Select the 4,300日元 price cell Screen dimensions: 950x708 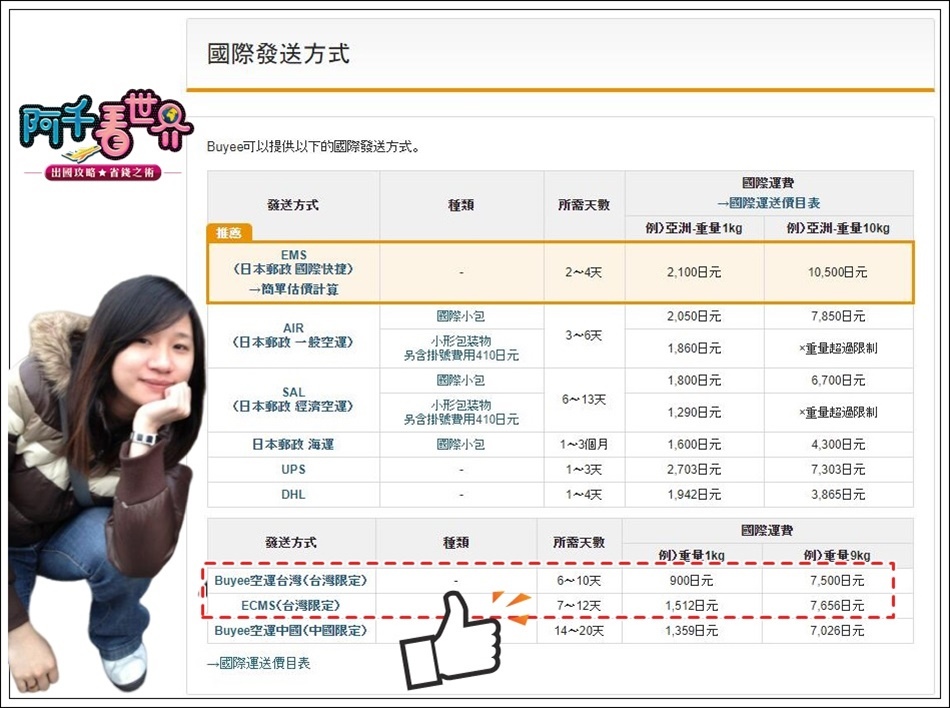coord(838,445)
